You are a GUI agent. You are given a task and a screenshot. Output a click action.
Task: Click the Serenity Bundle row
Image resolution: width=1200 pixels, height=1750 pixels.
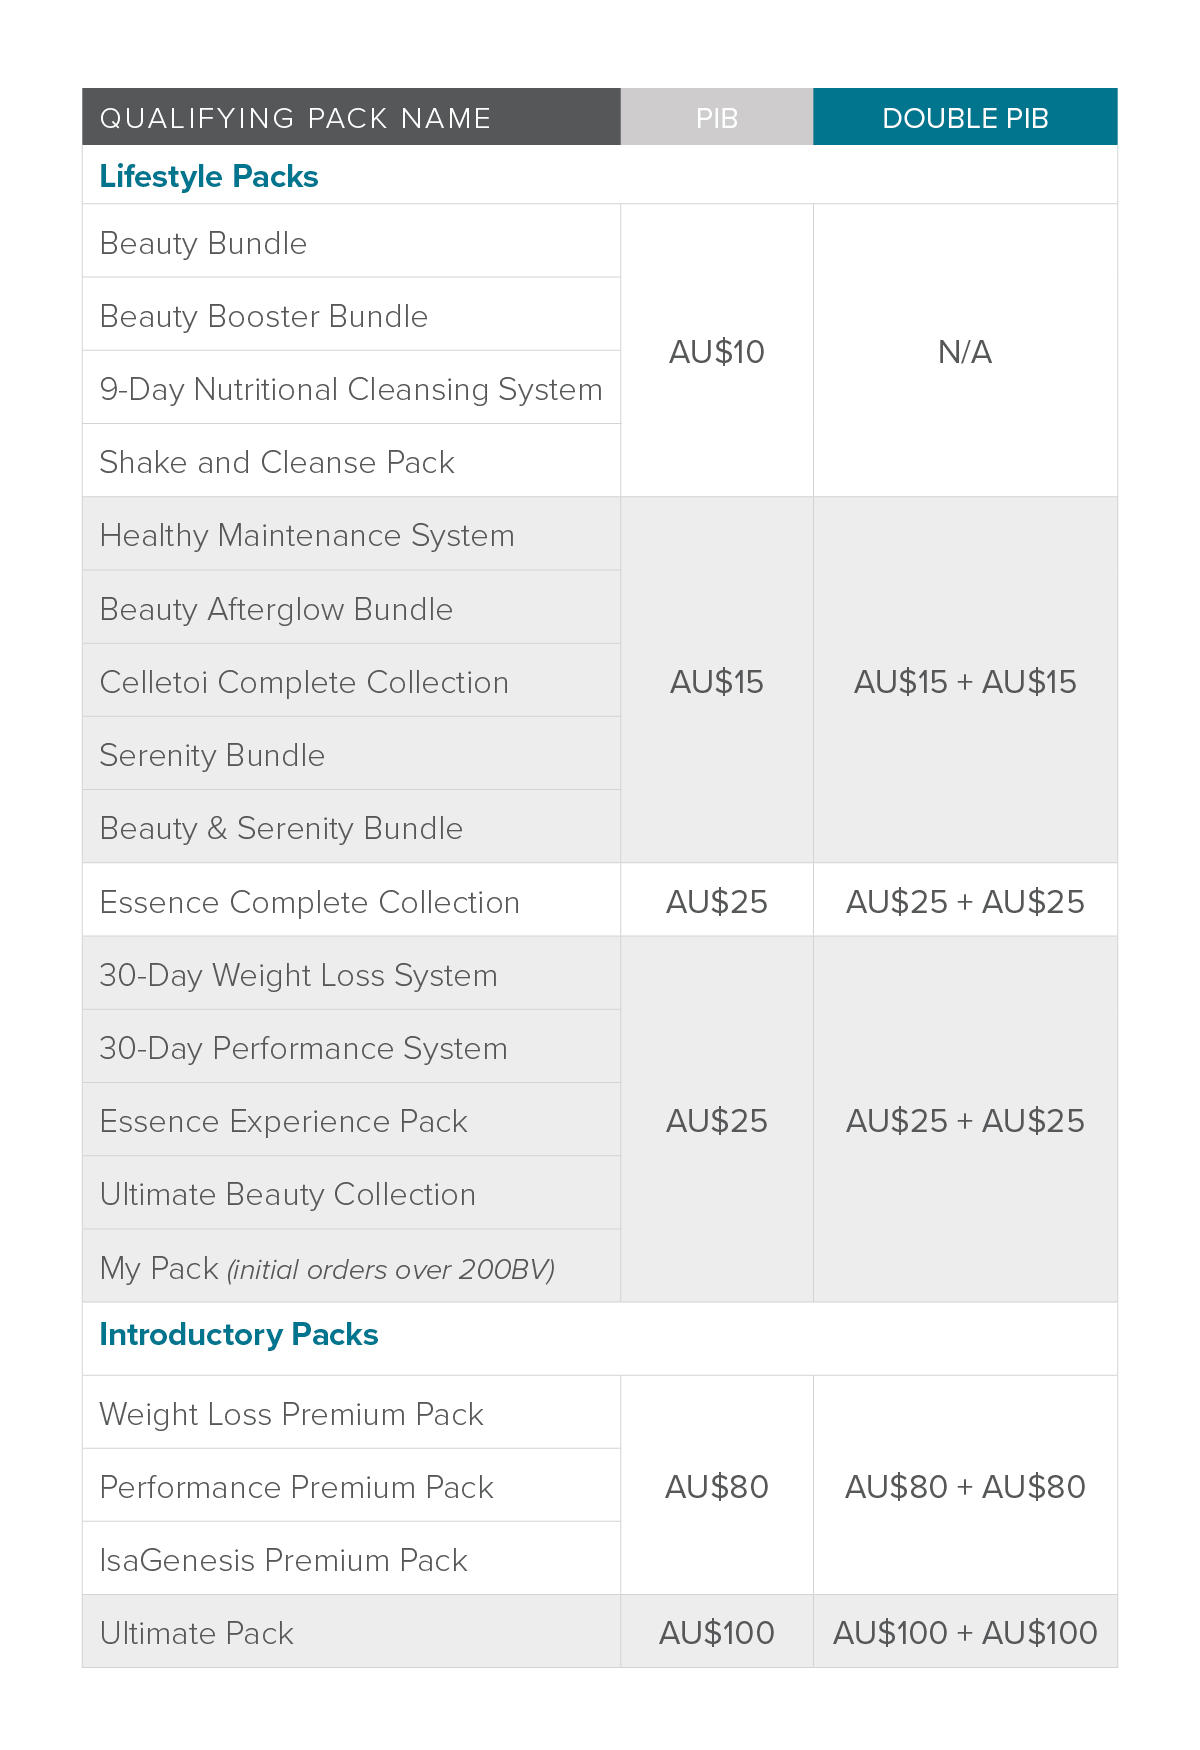351,754
